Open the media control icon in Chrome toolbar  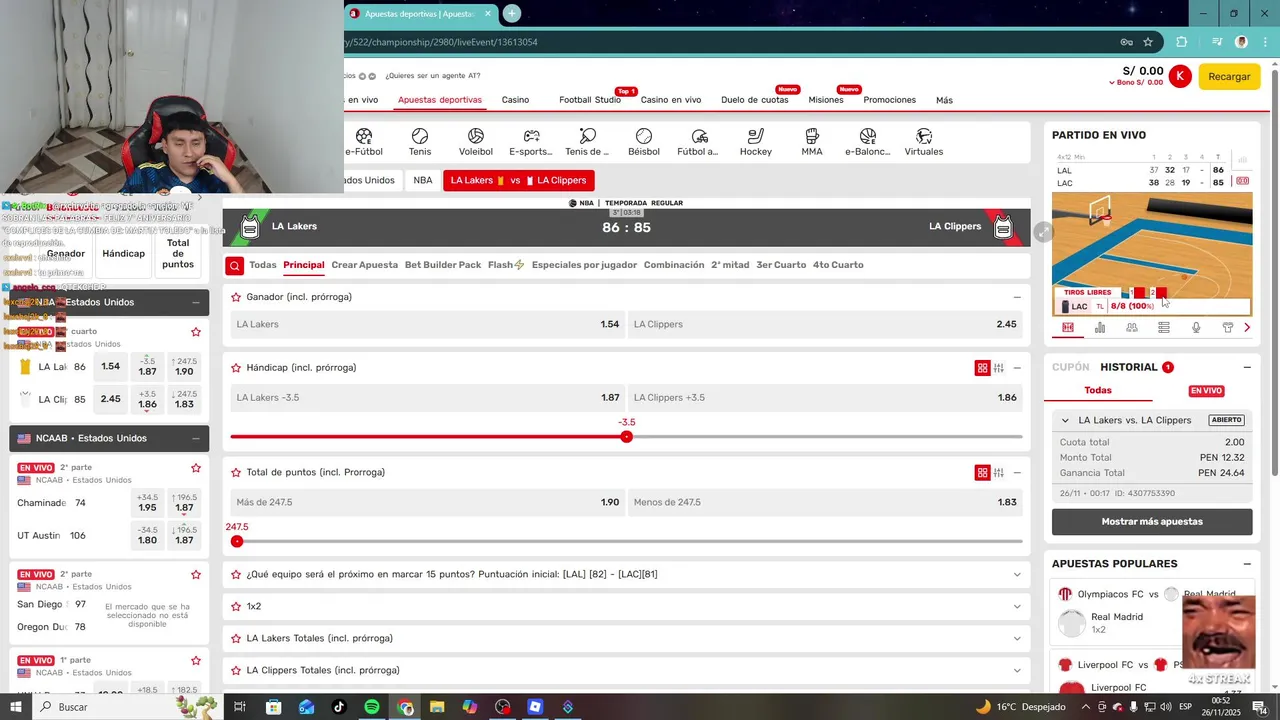tap(1217, 42)
